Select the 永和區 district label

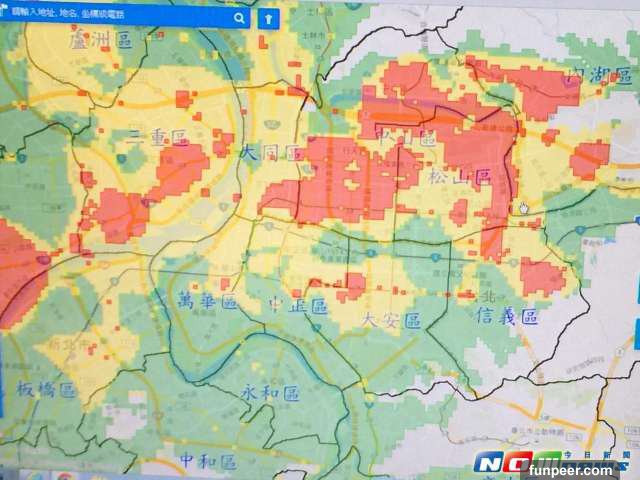click(270, 392)
